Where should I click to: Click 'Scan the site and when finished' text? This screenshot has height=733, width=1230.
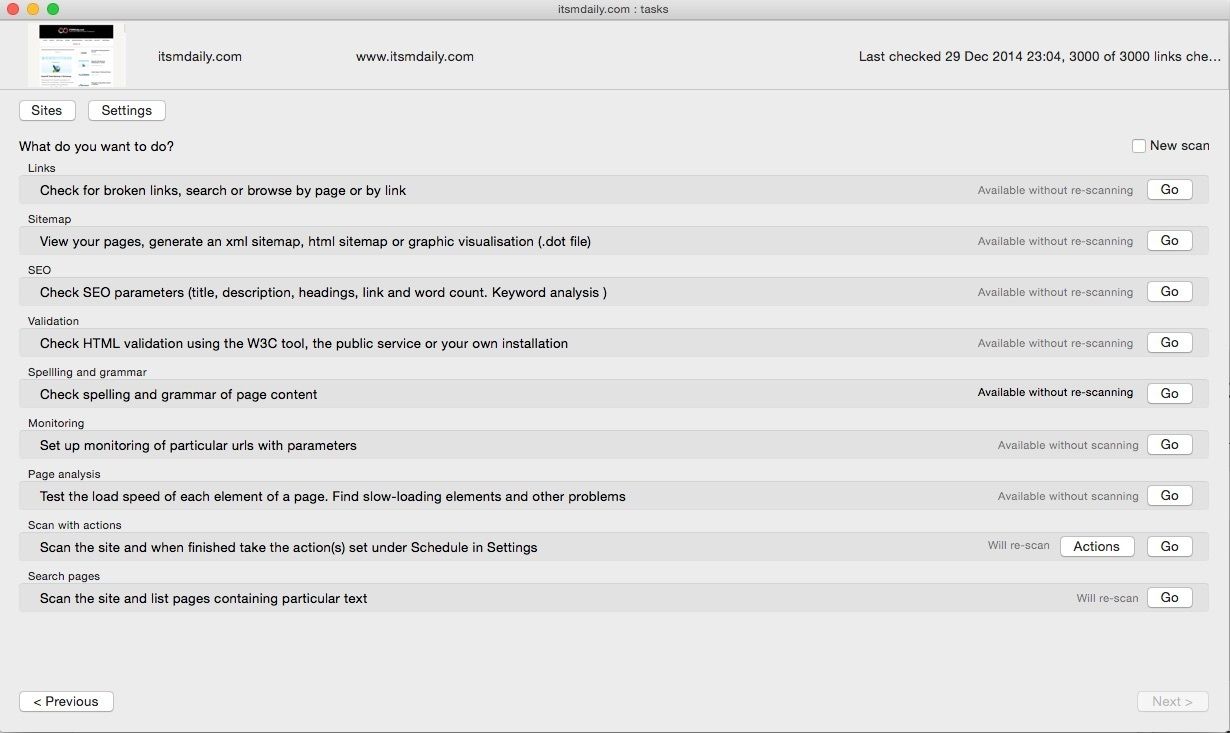click(x=289, y=547)
